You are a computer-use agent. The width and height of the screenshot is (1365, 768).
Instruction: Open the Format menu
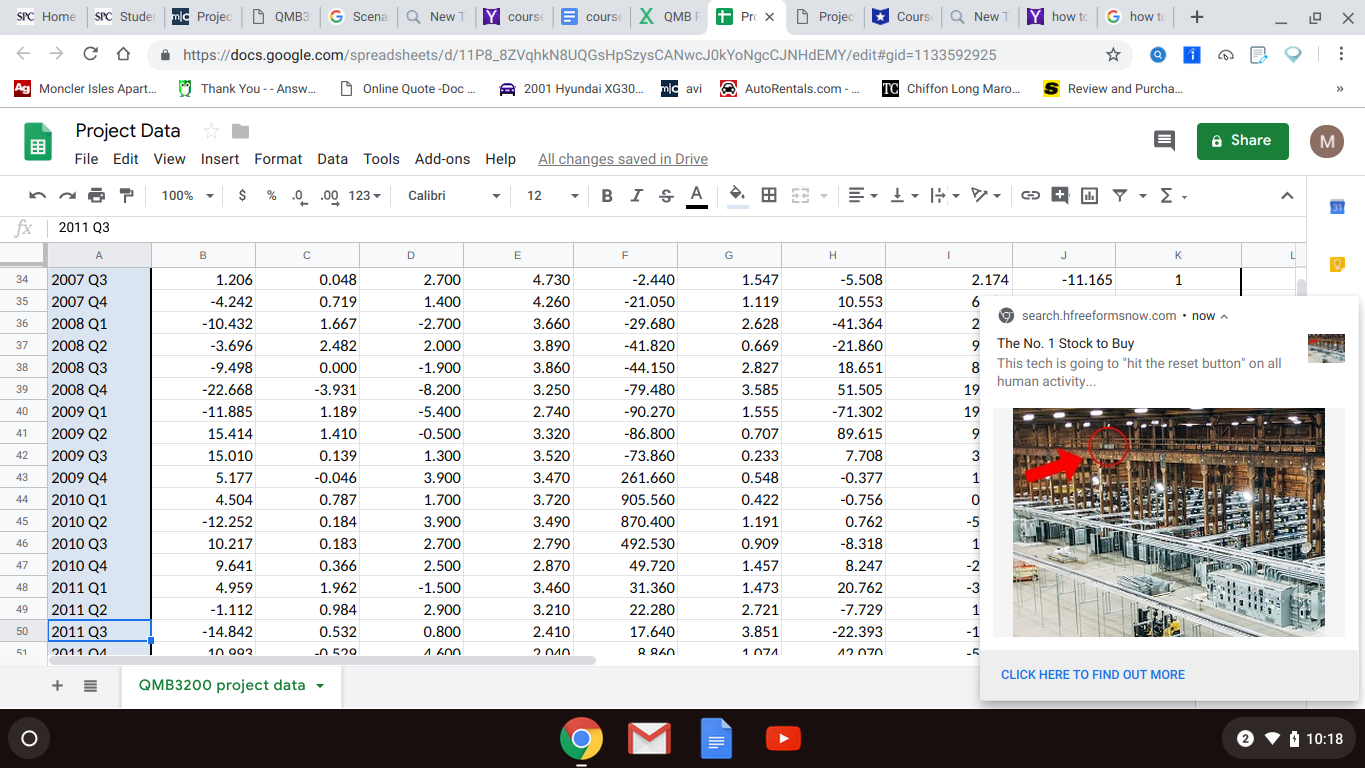point(278,159)
